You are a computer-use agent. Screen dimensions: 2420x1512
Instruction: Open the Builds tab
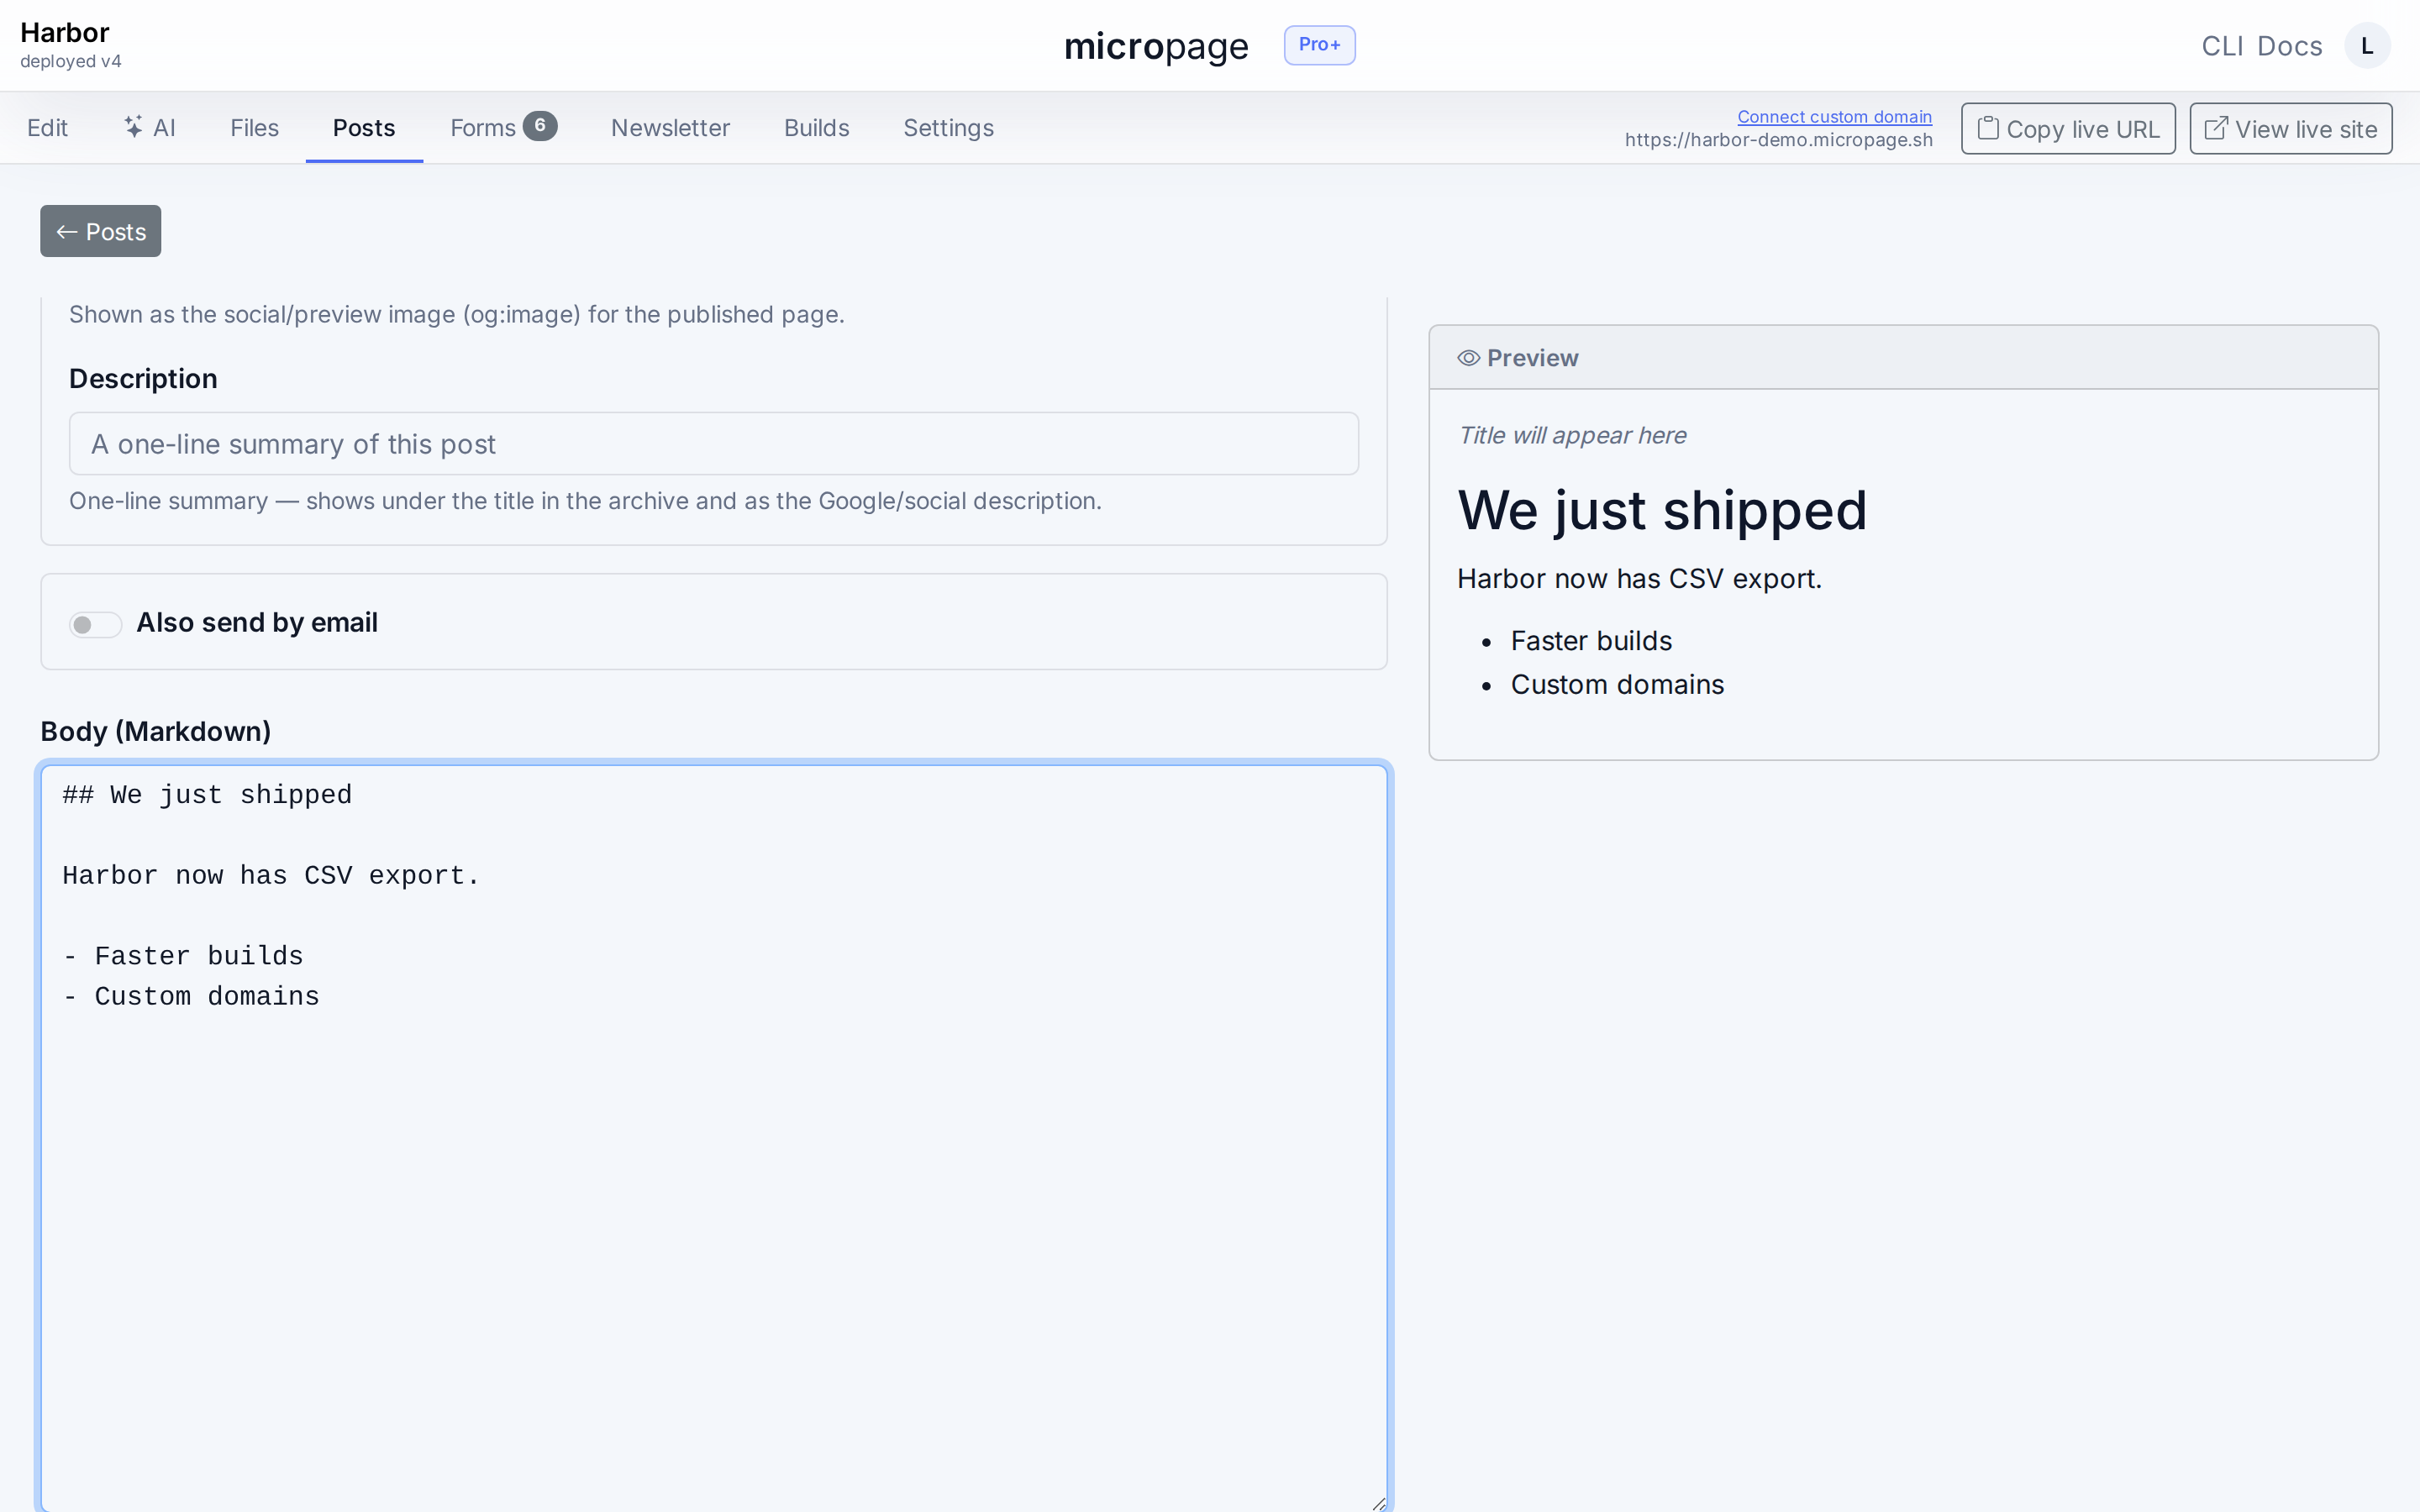[x=816, y=128]
